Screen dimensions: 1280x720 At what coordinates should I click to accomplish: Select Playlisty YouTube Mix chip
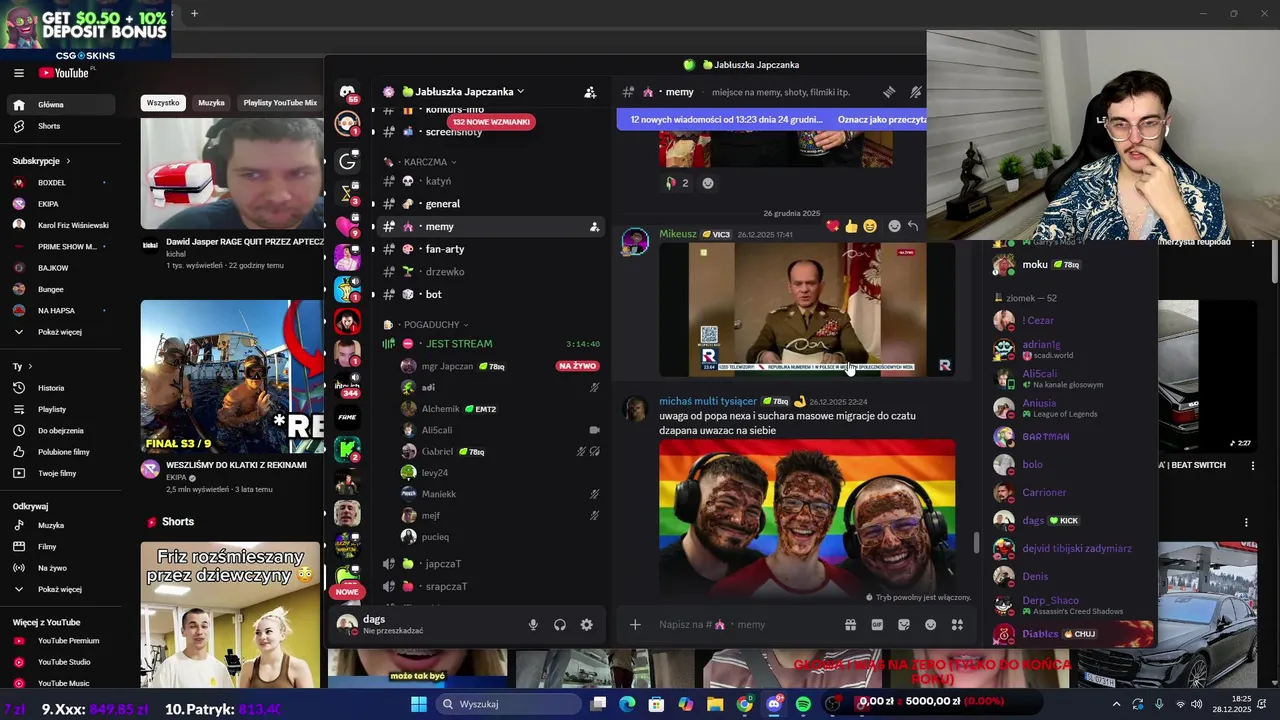(x=280, y=103)
